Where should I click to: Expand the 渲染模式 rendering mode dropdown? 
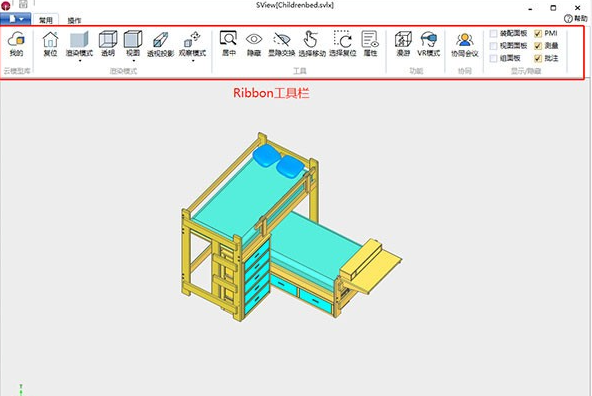click(x=79, y=60)
